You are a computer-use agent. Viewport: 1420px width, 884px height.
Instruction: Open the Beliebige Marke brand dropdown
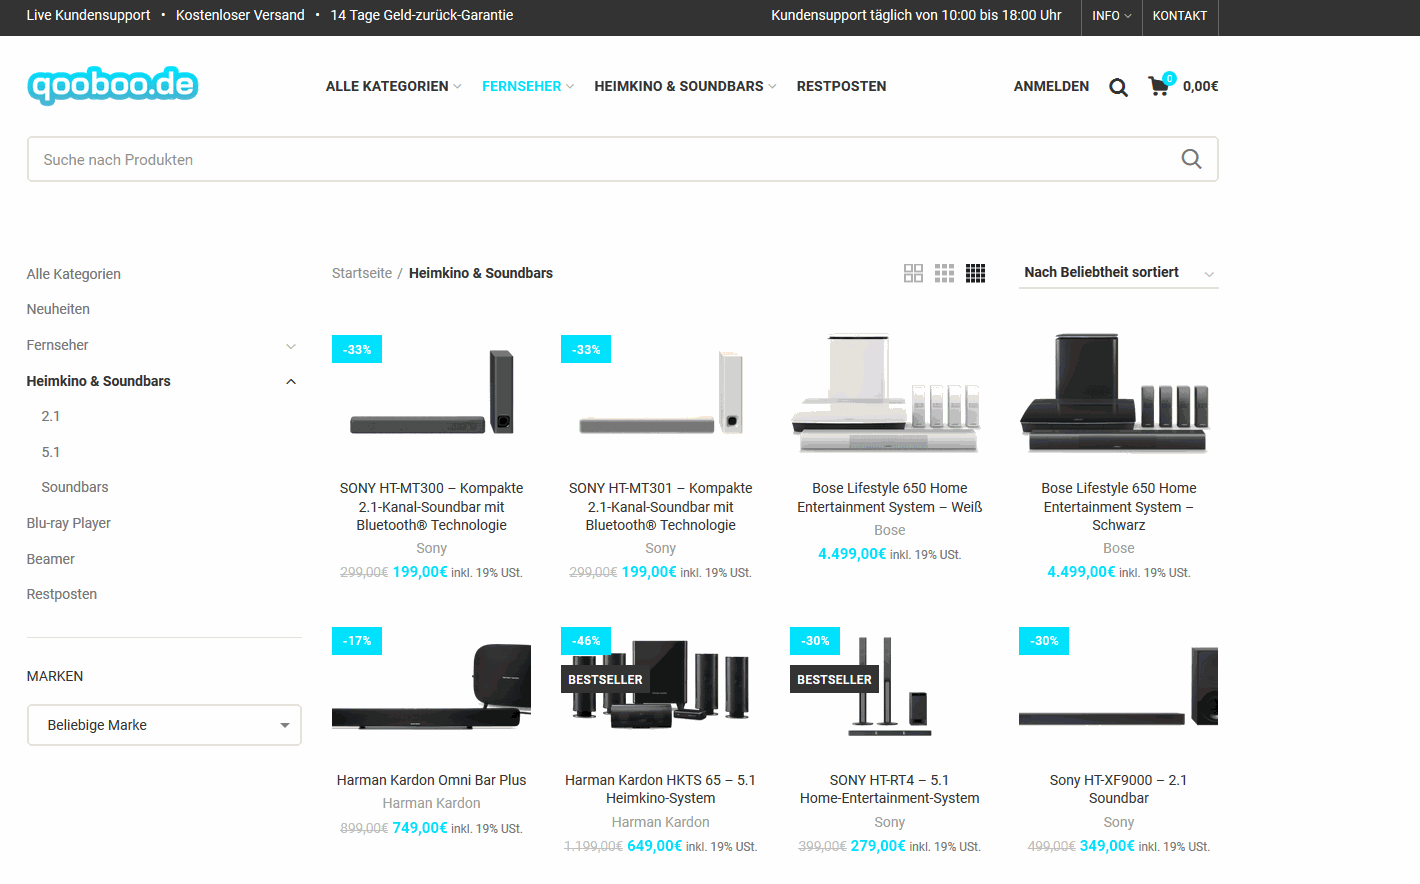[x=164, y=725]
